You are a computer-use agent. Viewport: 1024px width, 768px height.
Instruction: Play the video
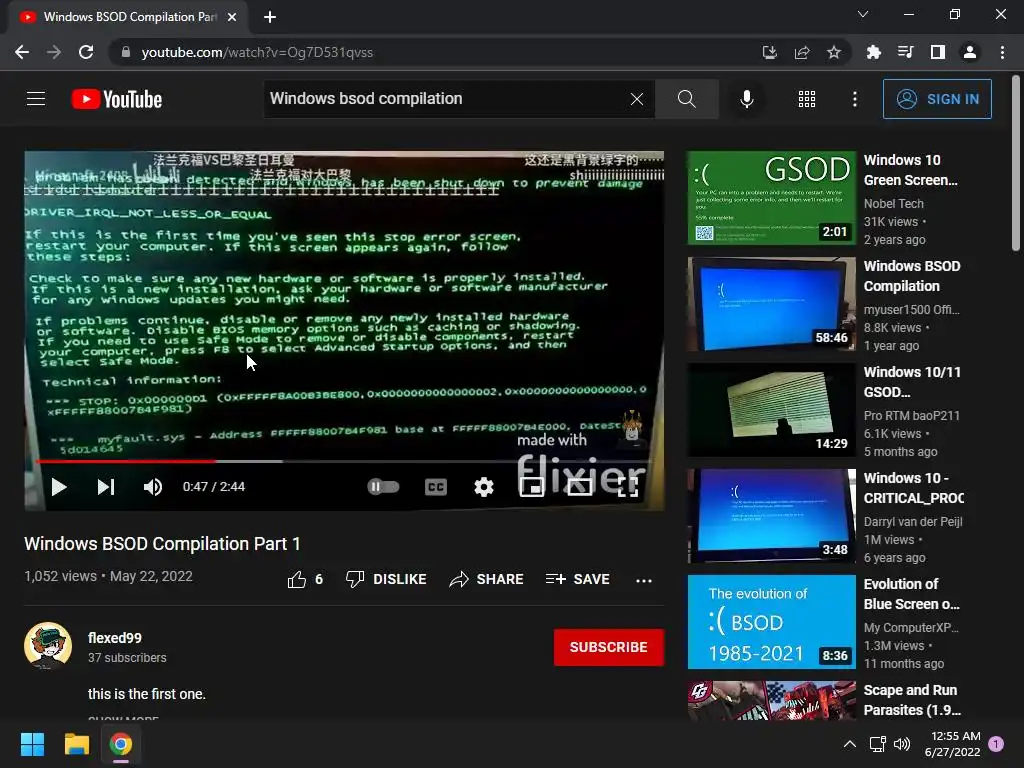pos(59,487)
